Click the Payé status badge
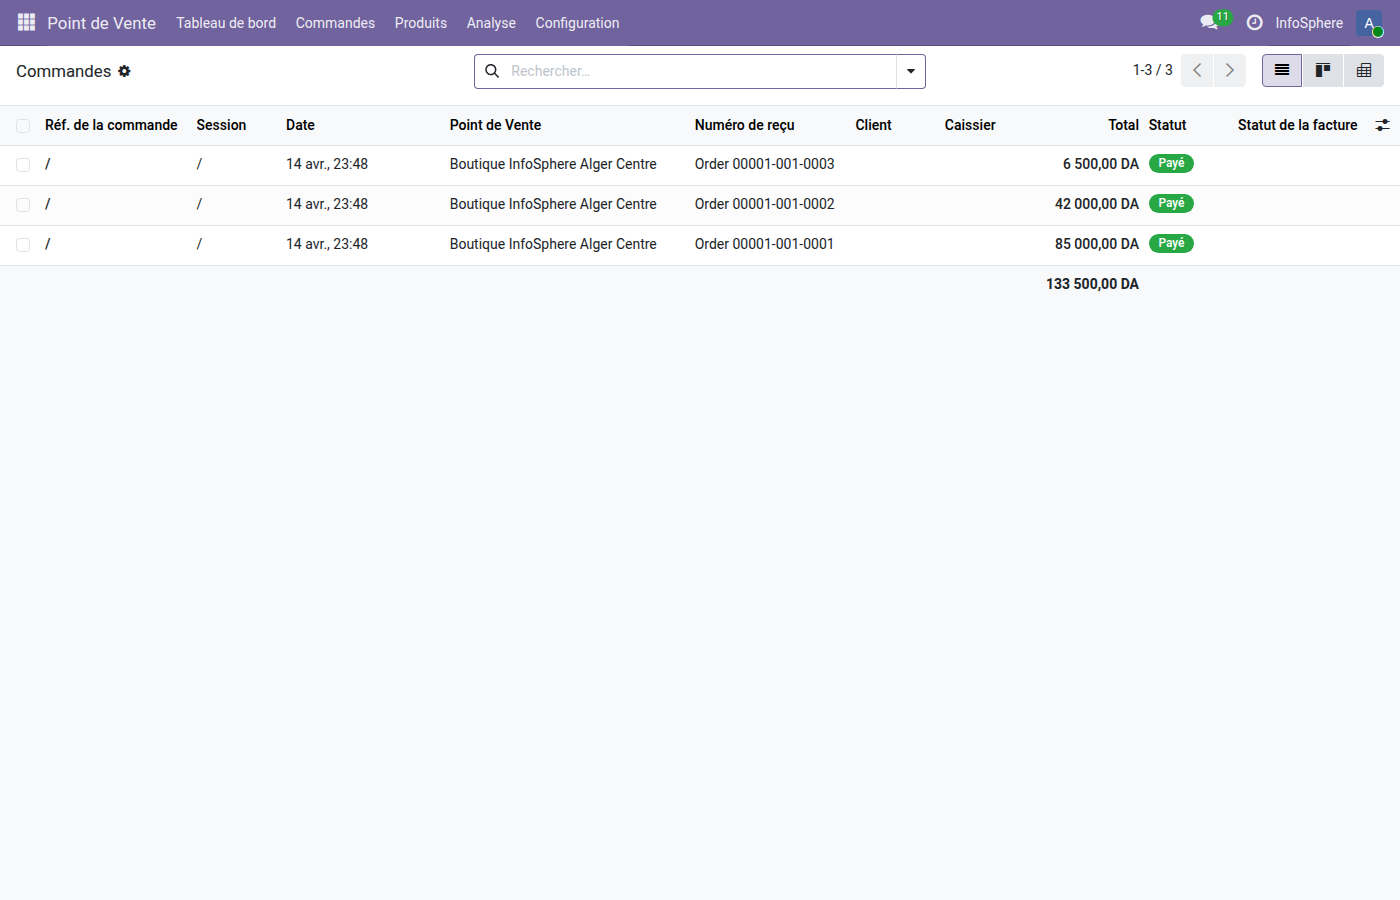The image size is (1400, 900). coord(1171,163)
